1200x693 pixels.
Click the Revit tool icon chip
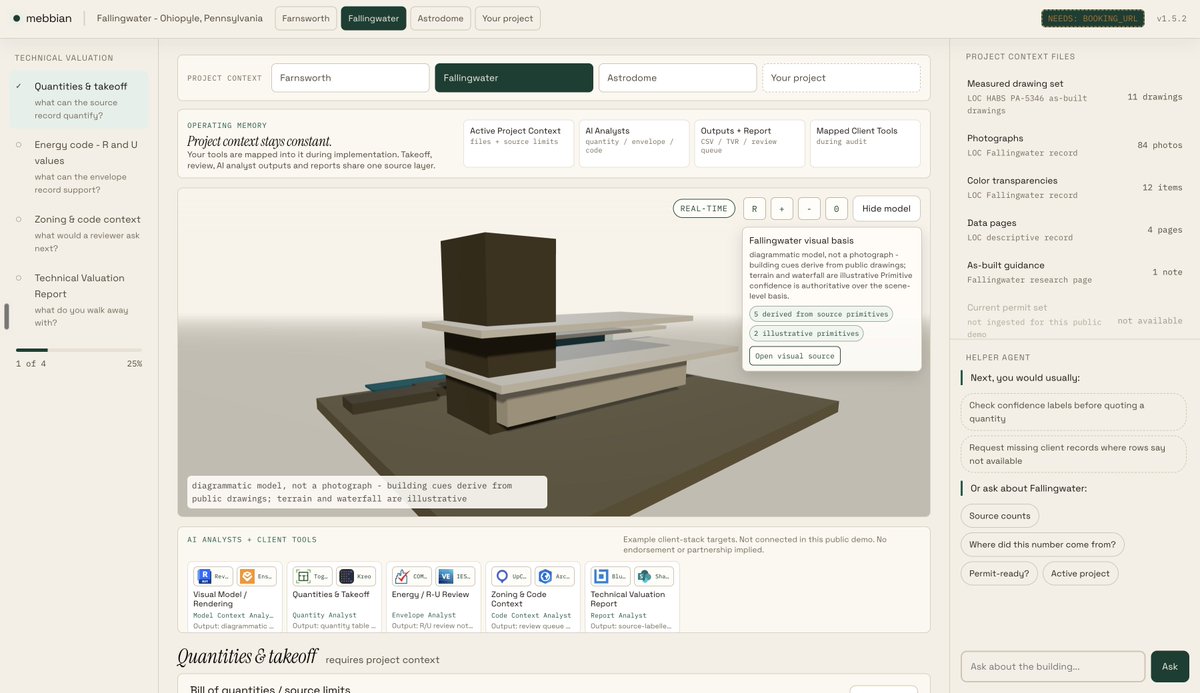[x=212, y=576]
